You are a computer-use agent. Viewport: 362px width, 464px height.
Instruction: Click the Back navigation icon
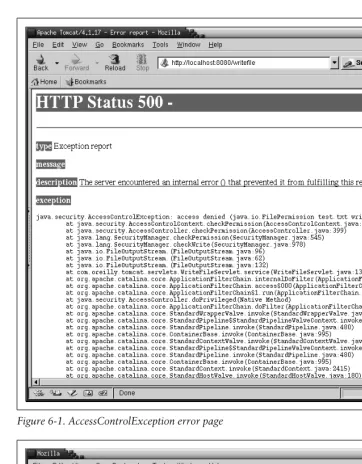click(41, 63)
